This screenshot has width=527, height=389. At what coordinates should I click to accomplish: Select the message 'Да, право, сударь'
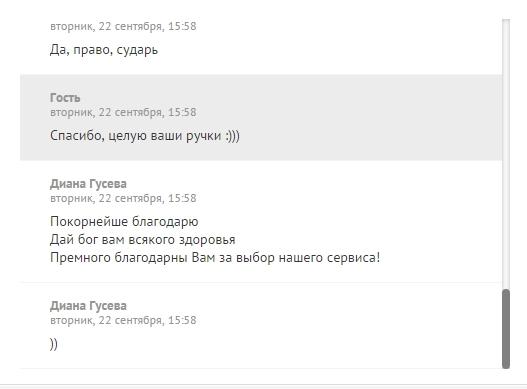coord(104,50)
